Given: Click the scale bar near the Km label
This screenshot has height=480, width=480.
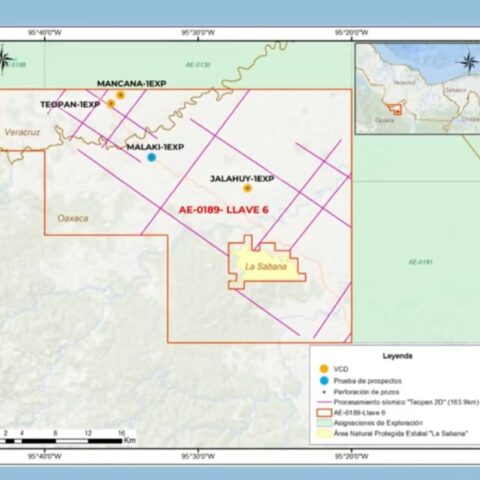Looking at the screenshot, I should 61,441.
